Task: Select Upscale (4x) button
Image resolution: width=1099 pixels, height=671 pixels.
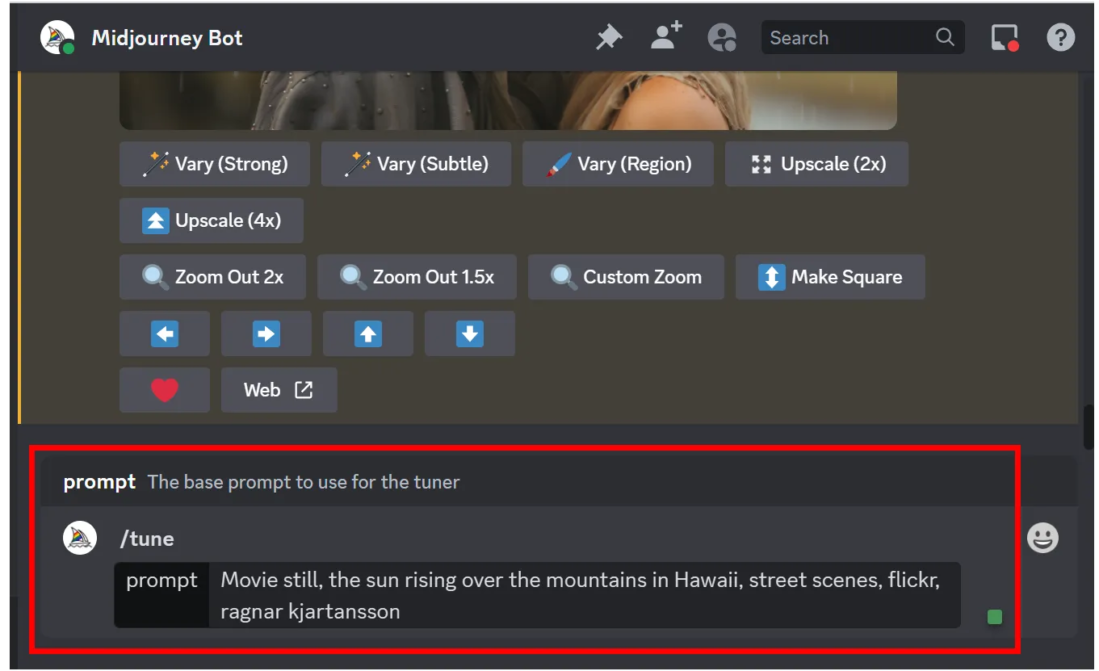Action: (x=211, y=220)
